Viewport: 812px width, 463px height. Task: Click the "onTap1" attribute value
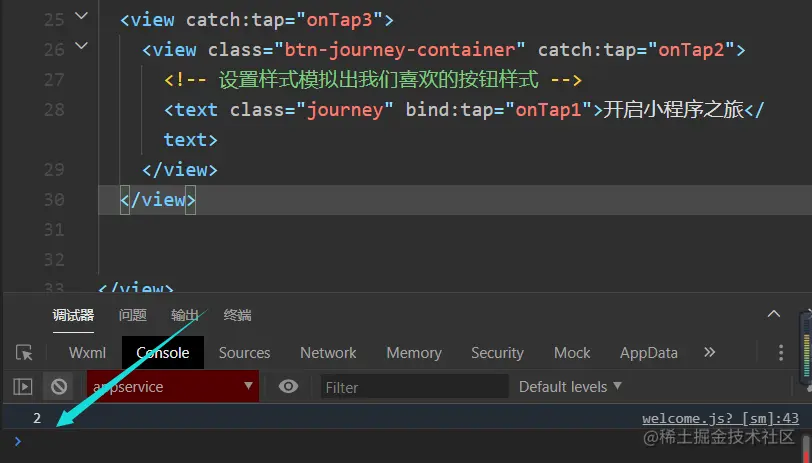pos(549,110)
